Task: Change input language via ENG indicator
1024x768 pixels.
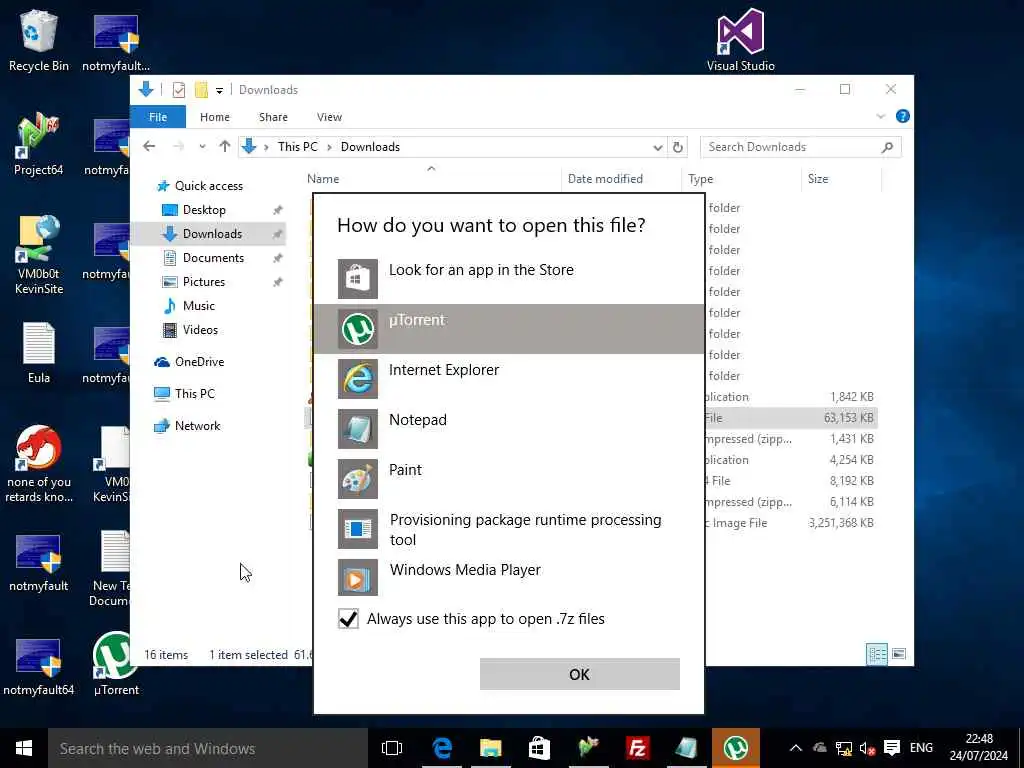Action: point(921,748)
